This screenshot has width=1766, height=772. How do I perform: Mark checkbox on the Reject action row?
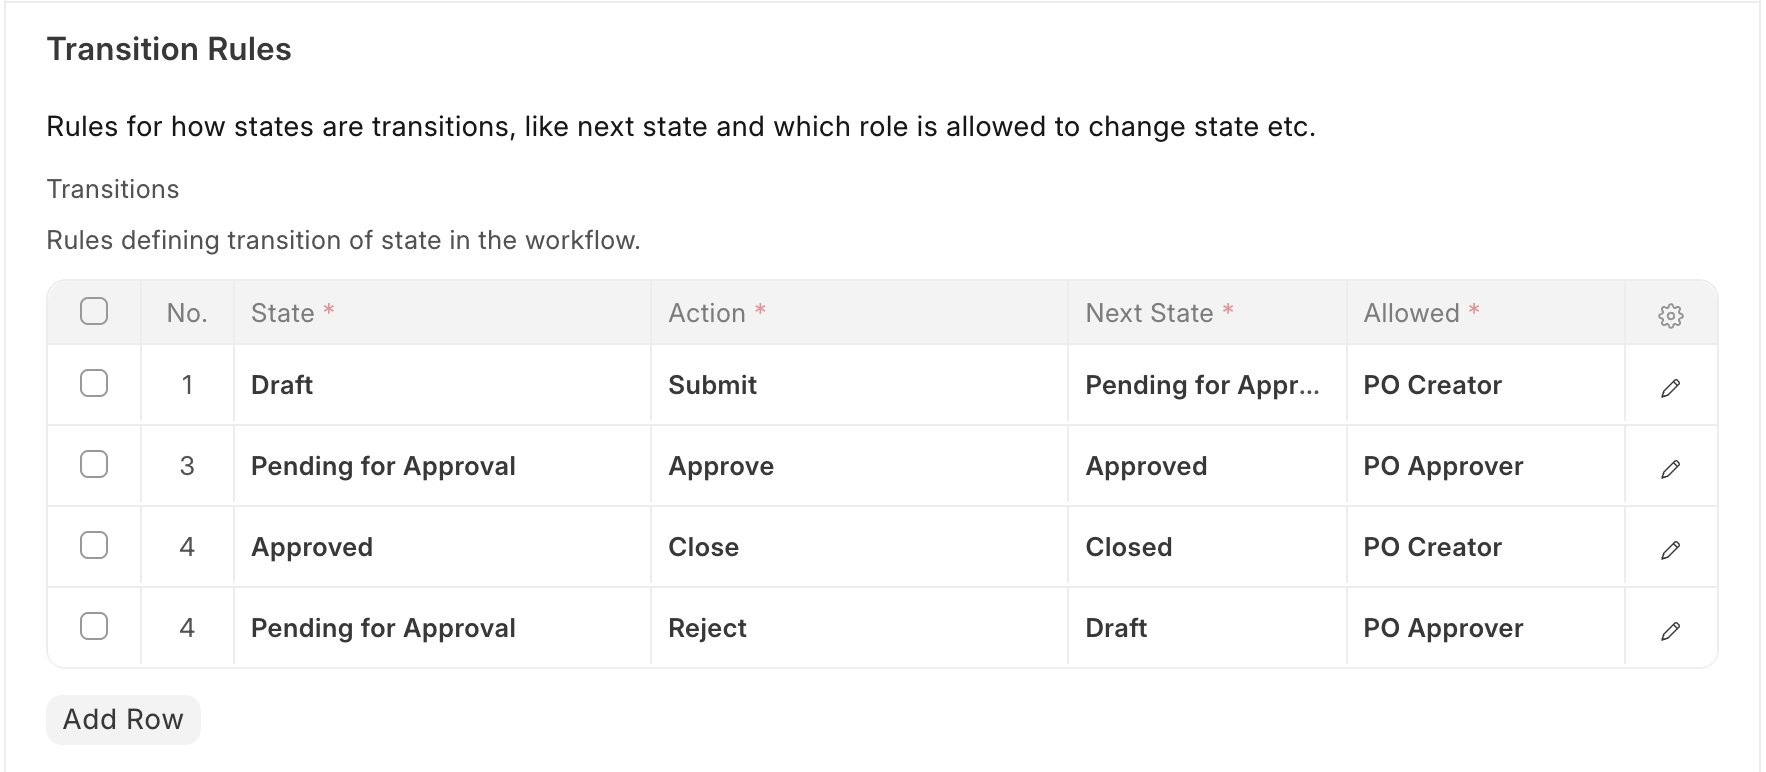click(x=94, y=627)
